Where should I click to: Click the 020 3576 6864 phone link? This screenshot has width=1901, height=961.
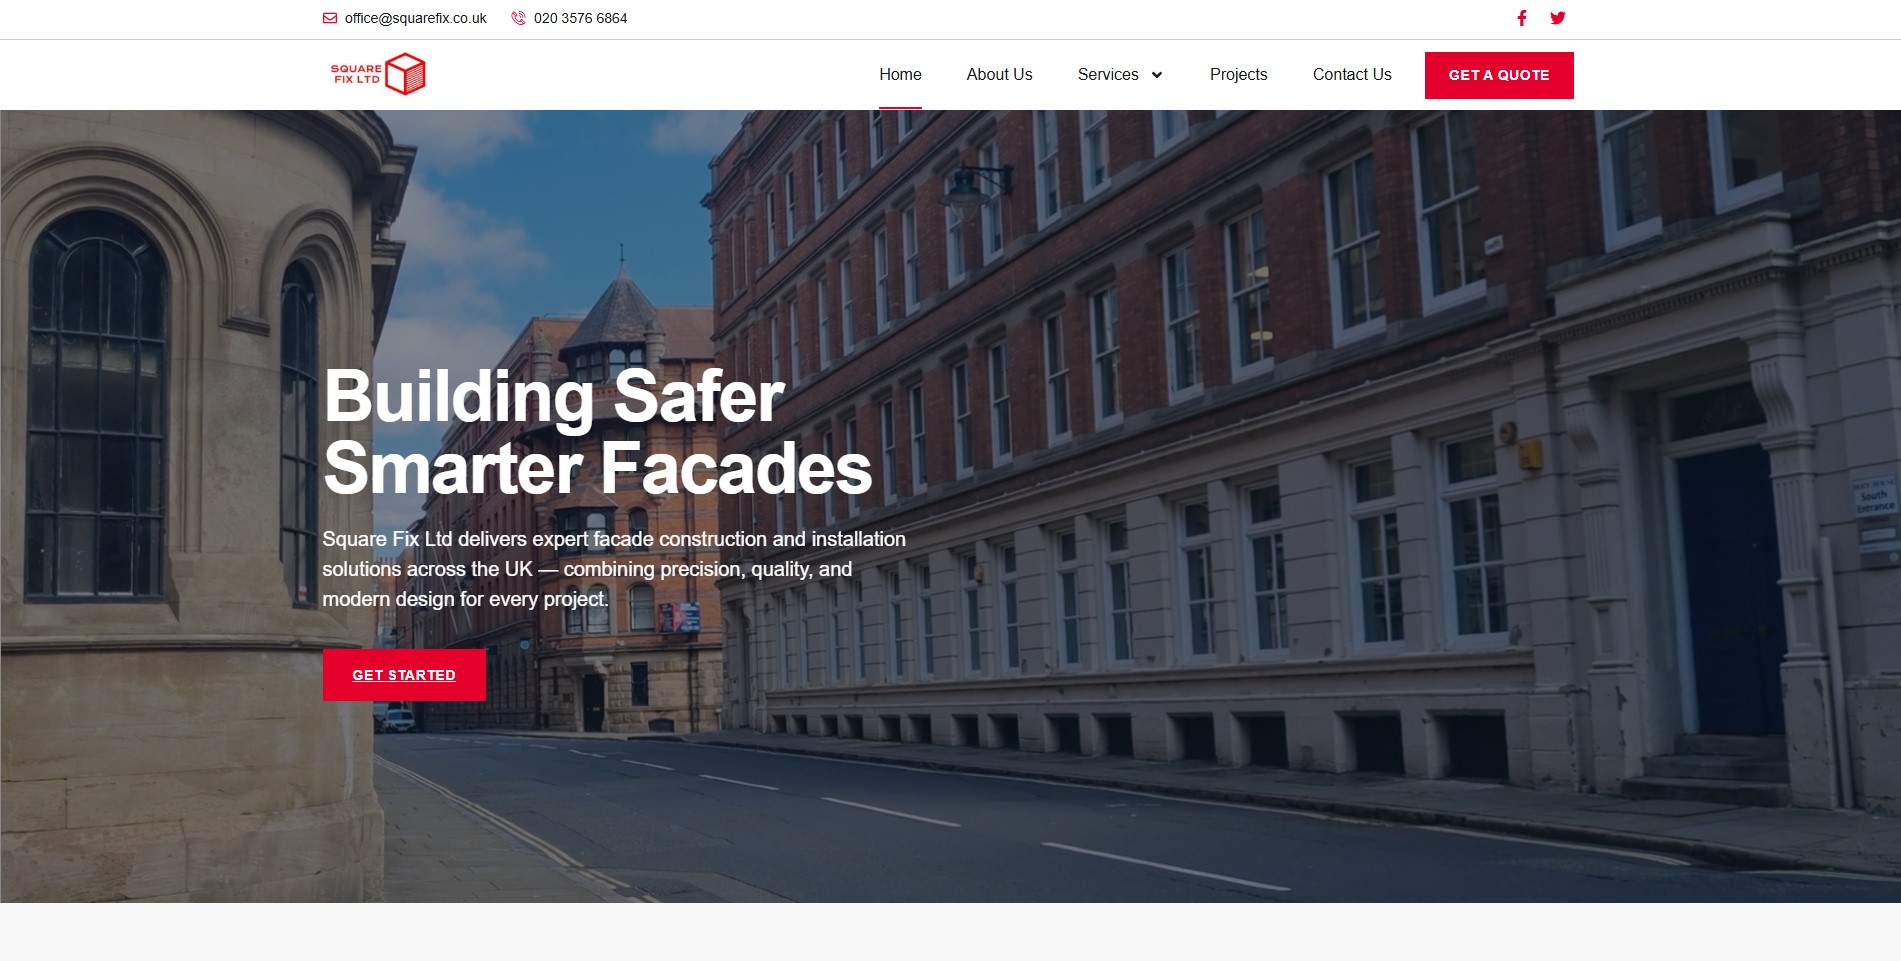click(x=581, y=18)
